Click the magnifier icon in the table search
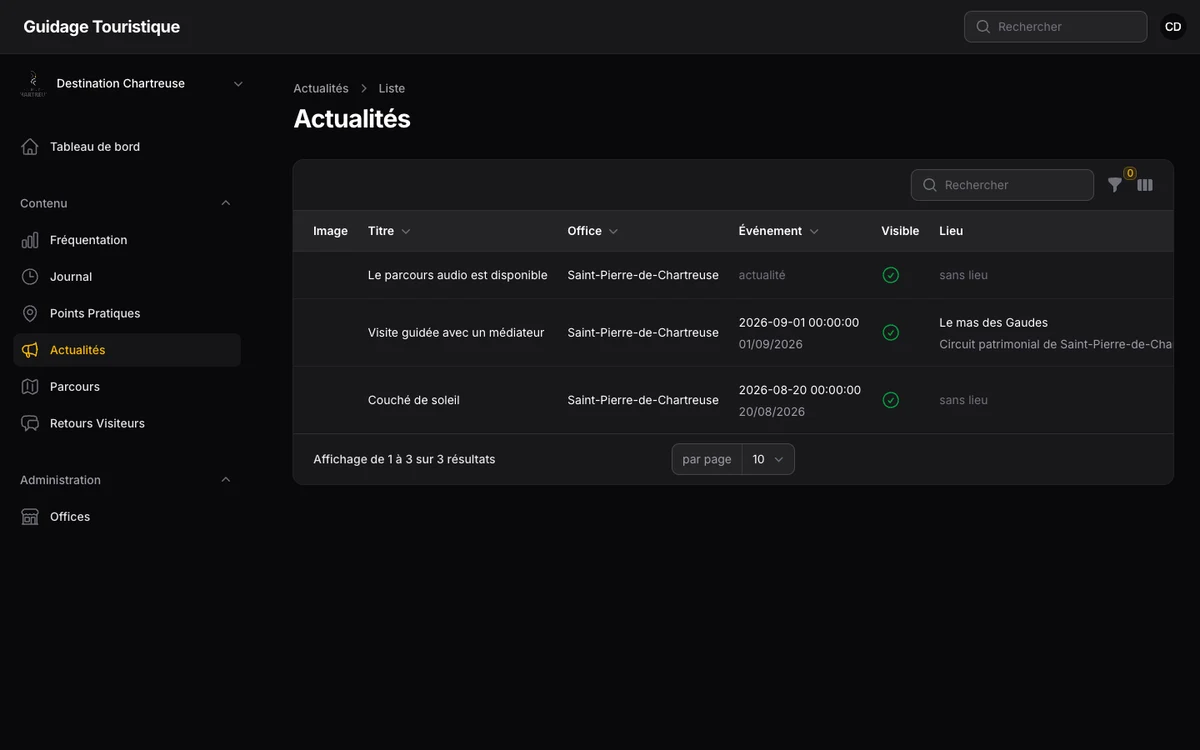 (930, 185)
